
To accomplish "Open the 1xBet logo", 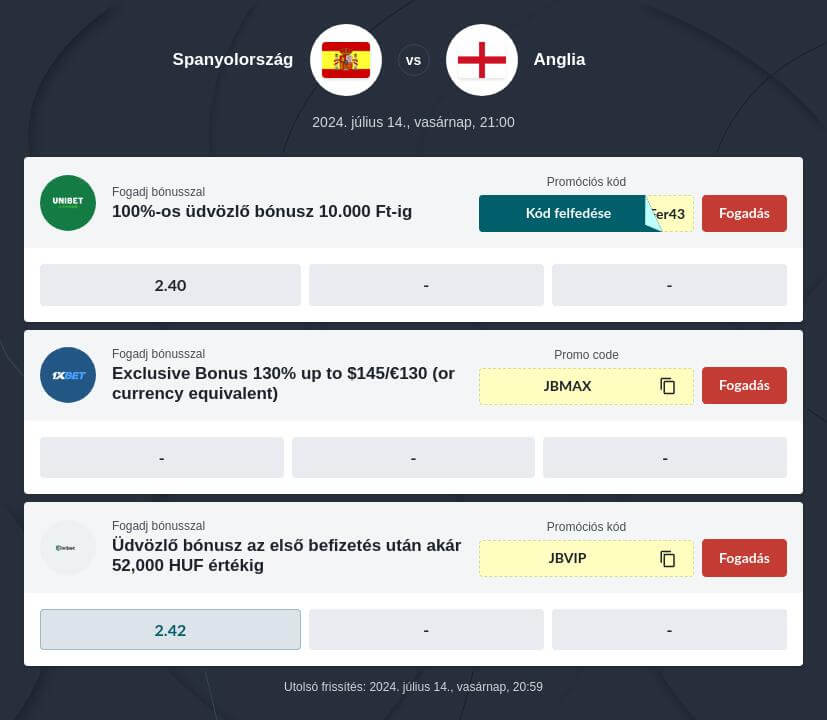I will click(68, 375).
